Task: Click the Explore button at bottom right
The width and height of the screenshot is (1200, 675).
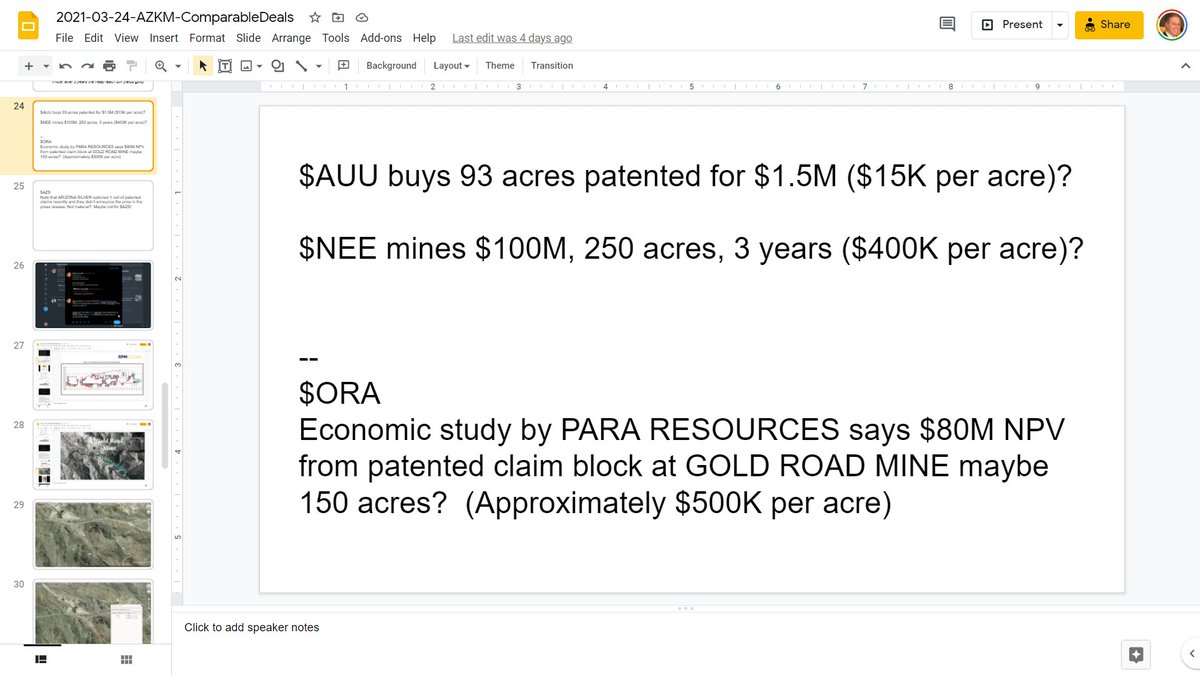Action: pos(1136,655)
